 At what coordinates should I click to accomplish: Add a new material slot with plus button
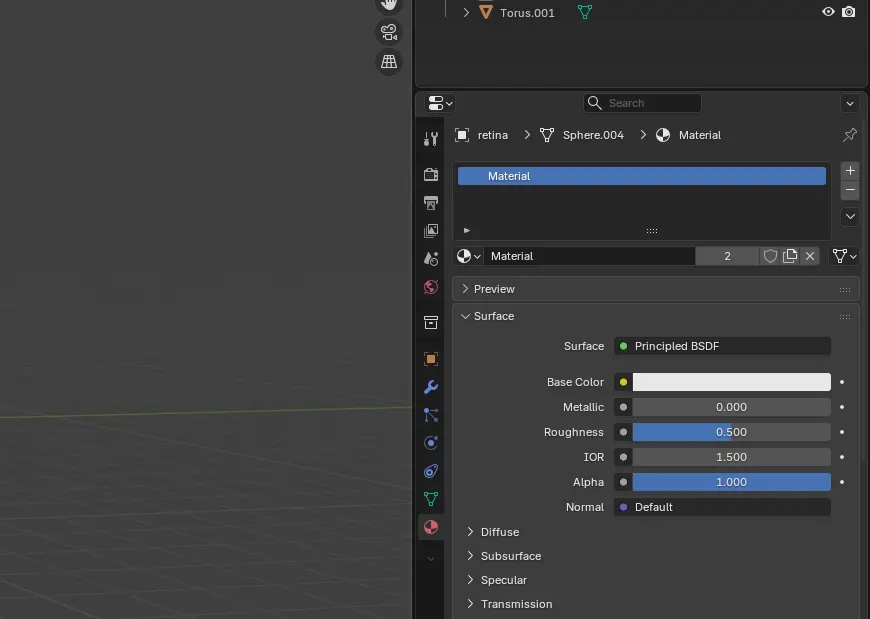click(850, 171)
